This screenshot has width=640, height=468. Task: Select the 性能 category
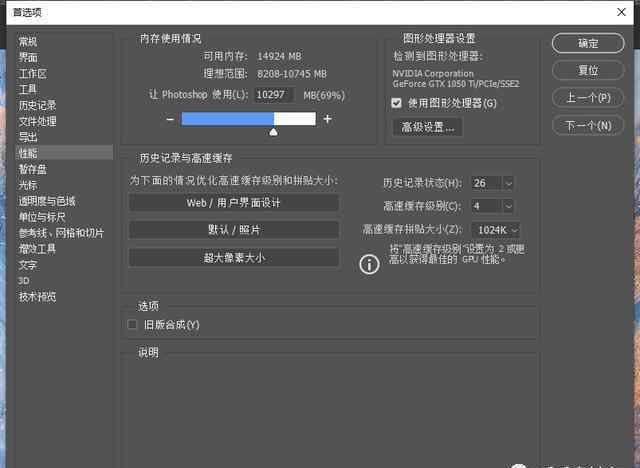tap(64, 153)
